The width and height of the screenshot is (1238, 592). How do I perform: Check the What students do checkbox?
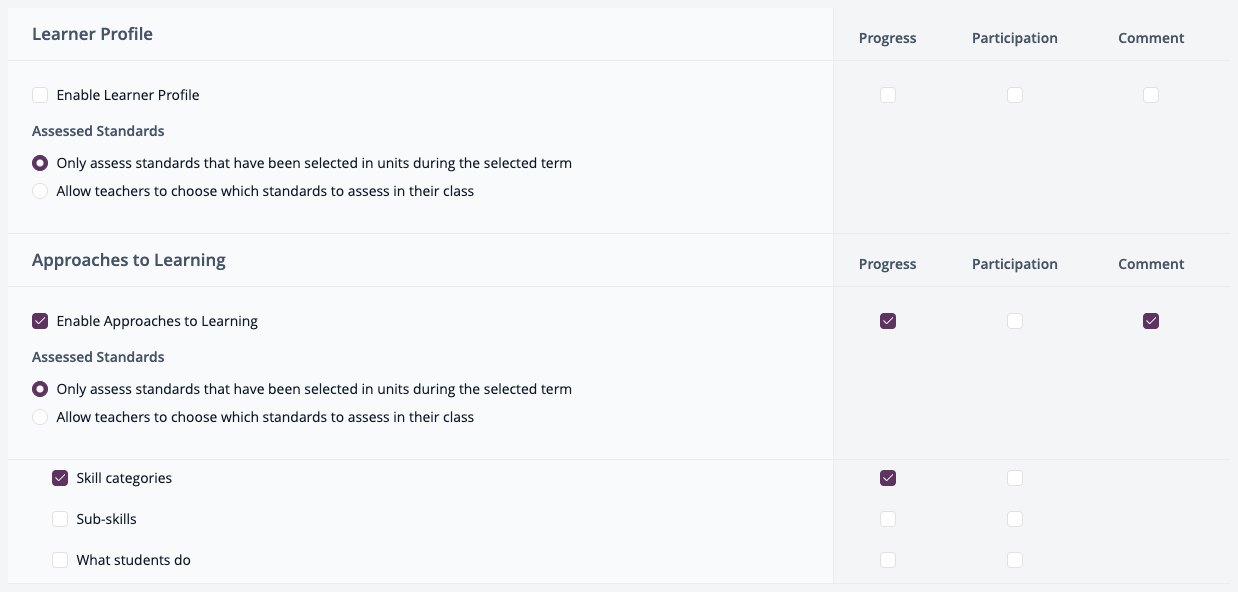point(60,560)
